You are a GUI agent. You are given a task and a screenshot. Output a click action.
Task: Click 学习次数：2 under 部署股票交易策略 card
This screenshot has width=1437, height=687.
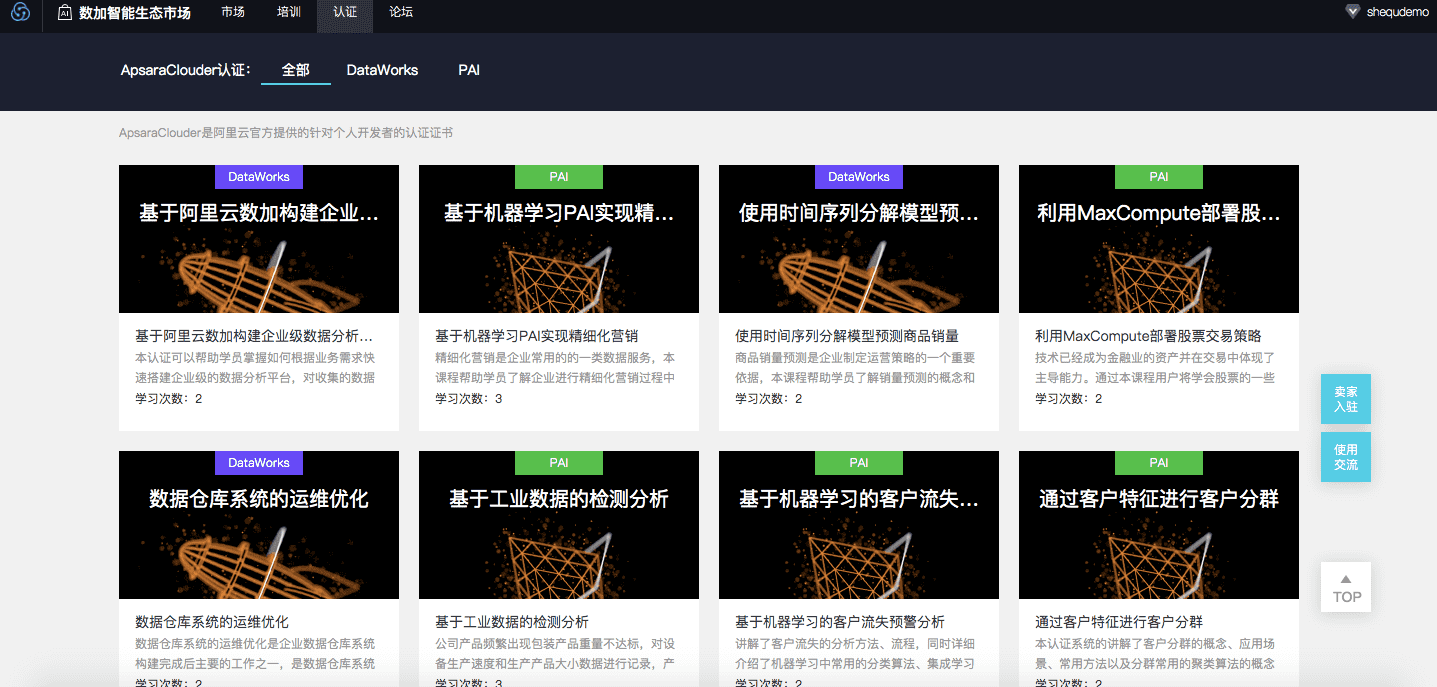pyautogui.click(x=1069, y=399)
